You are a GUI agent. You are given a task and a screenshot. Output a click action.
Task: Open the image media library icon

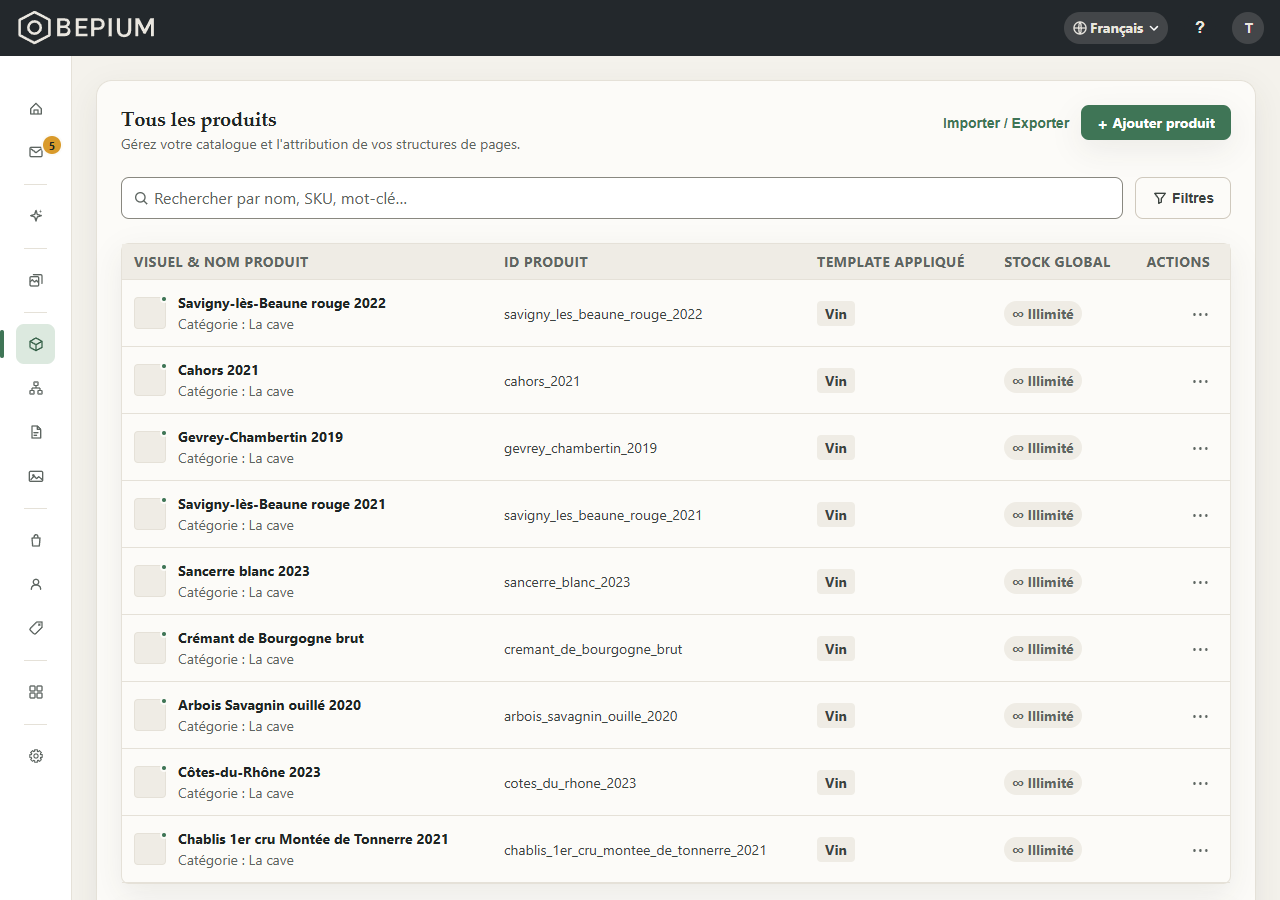(36, 476)
